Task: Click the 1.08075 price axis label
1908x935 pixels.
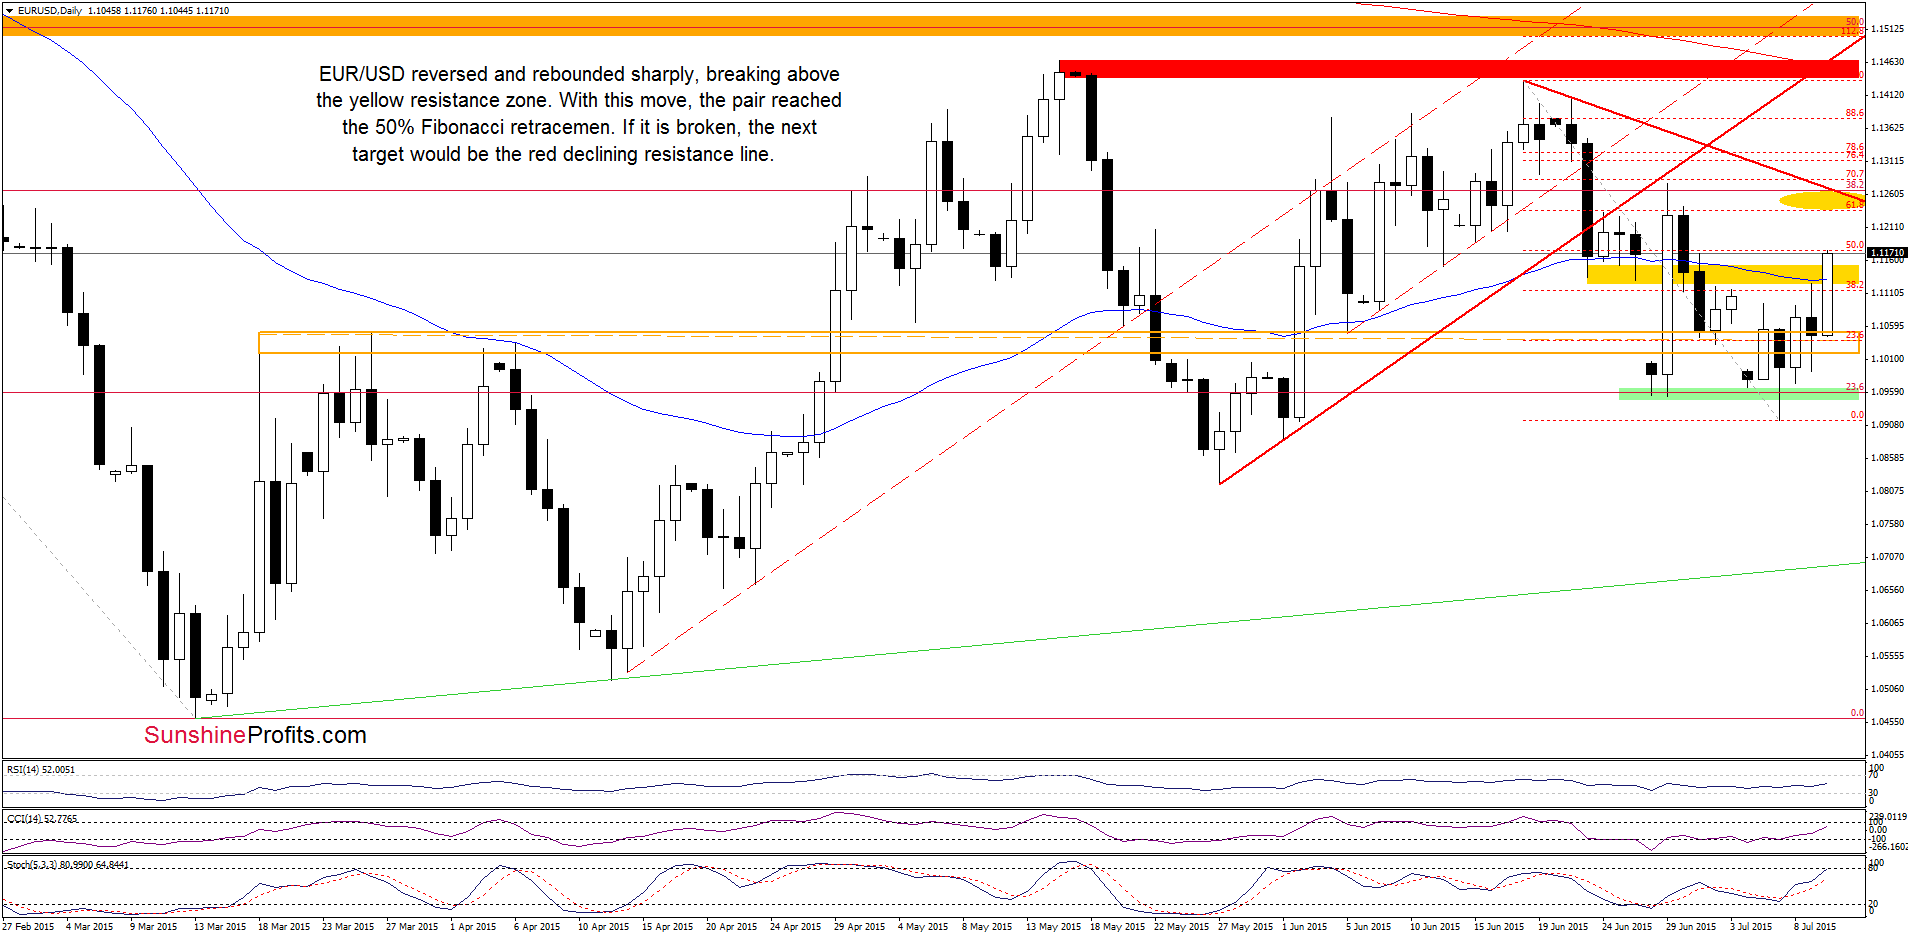Action: pyautogui.click(x=1887, y=491)
